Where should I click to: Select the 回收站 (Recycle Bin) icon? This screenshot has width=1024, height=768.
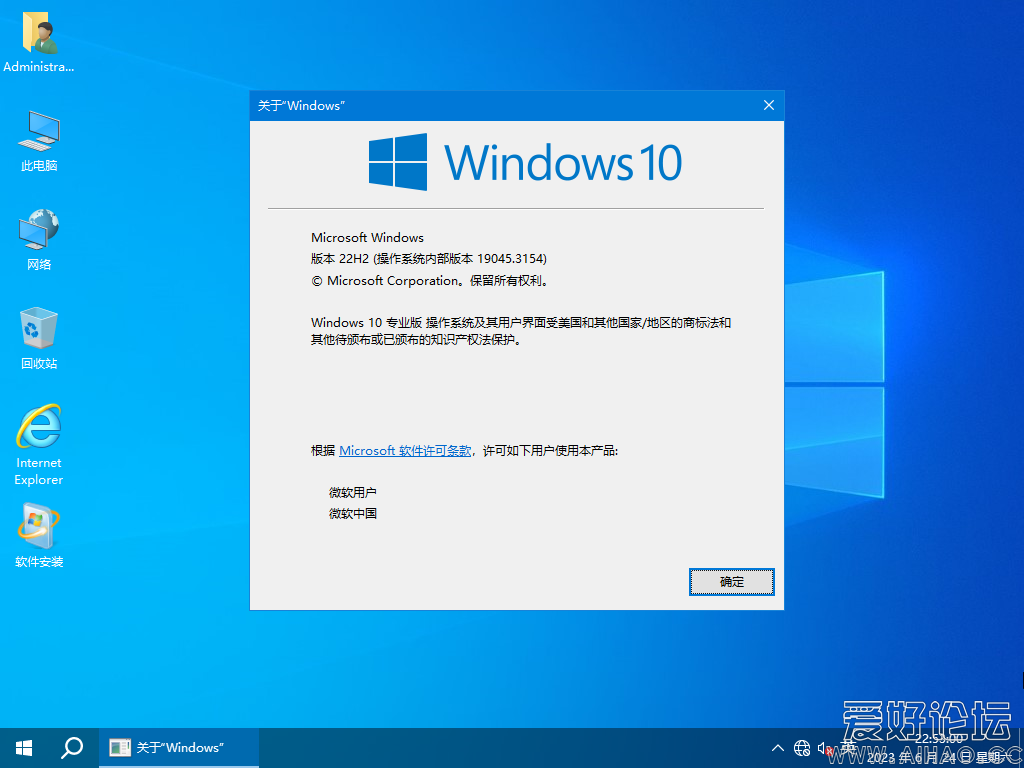[39, 333]
